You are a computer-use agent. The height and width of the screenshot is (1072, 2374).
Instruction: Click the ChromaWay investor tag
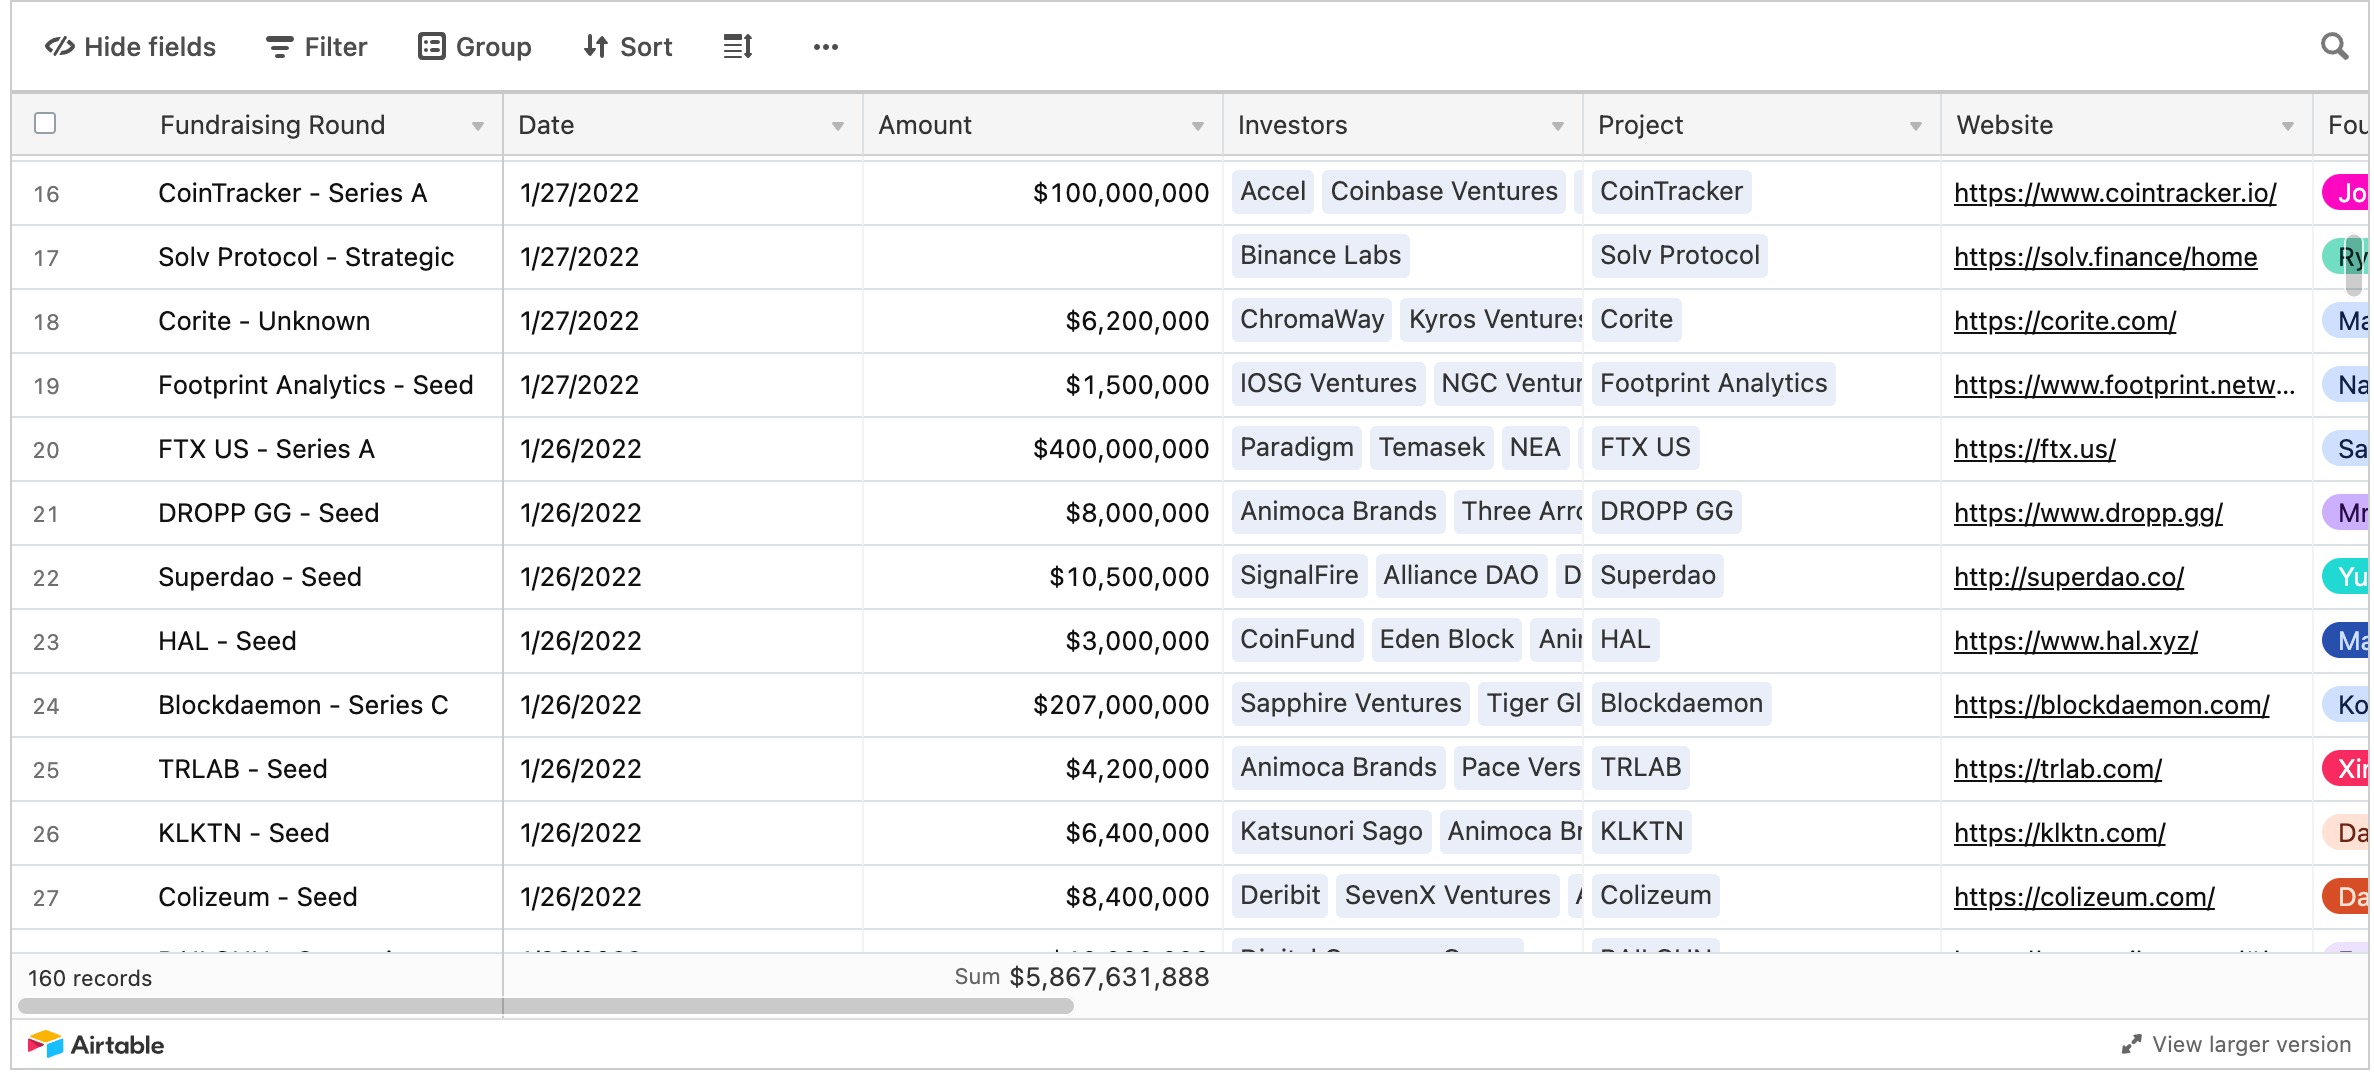click(1312, 319)
